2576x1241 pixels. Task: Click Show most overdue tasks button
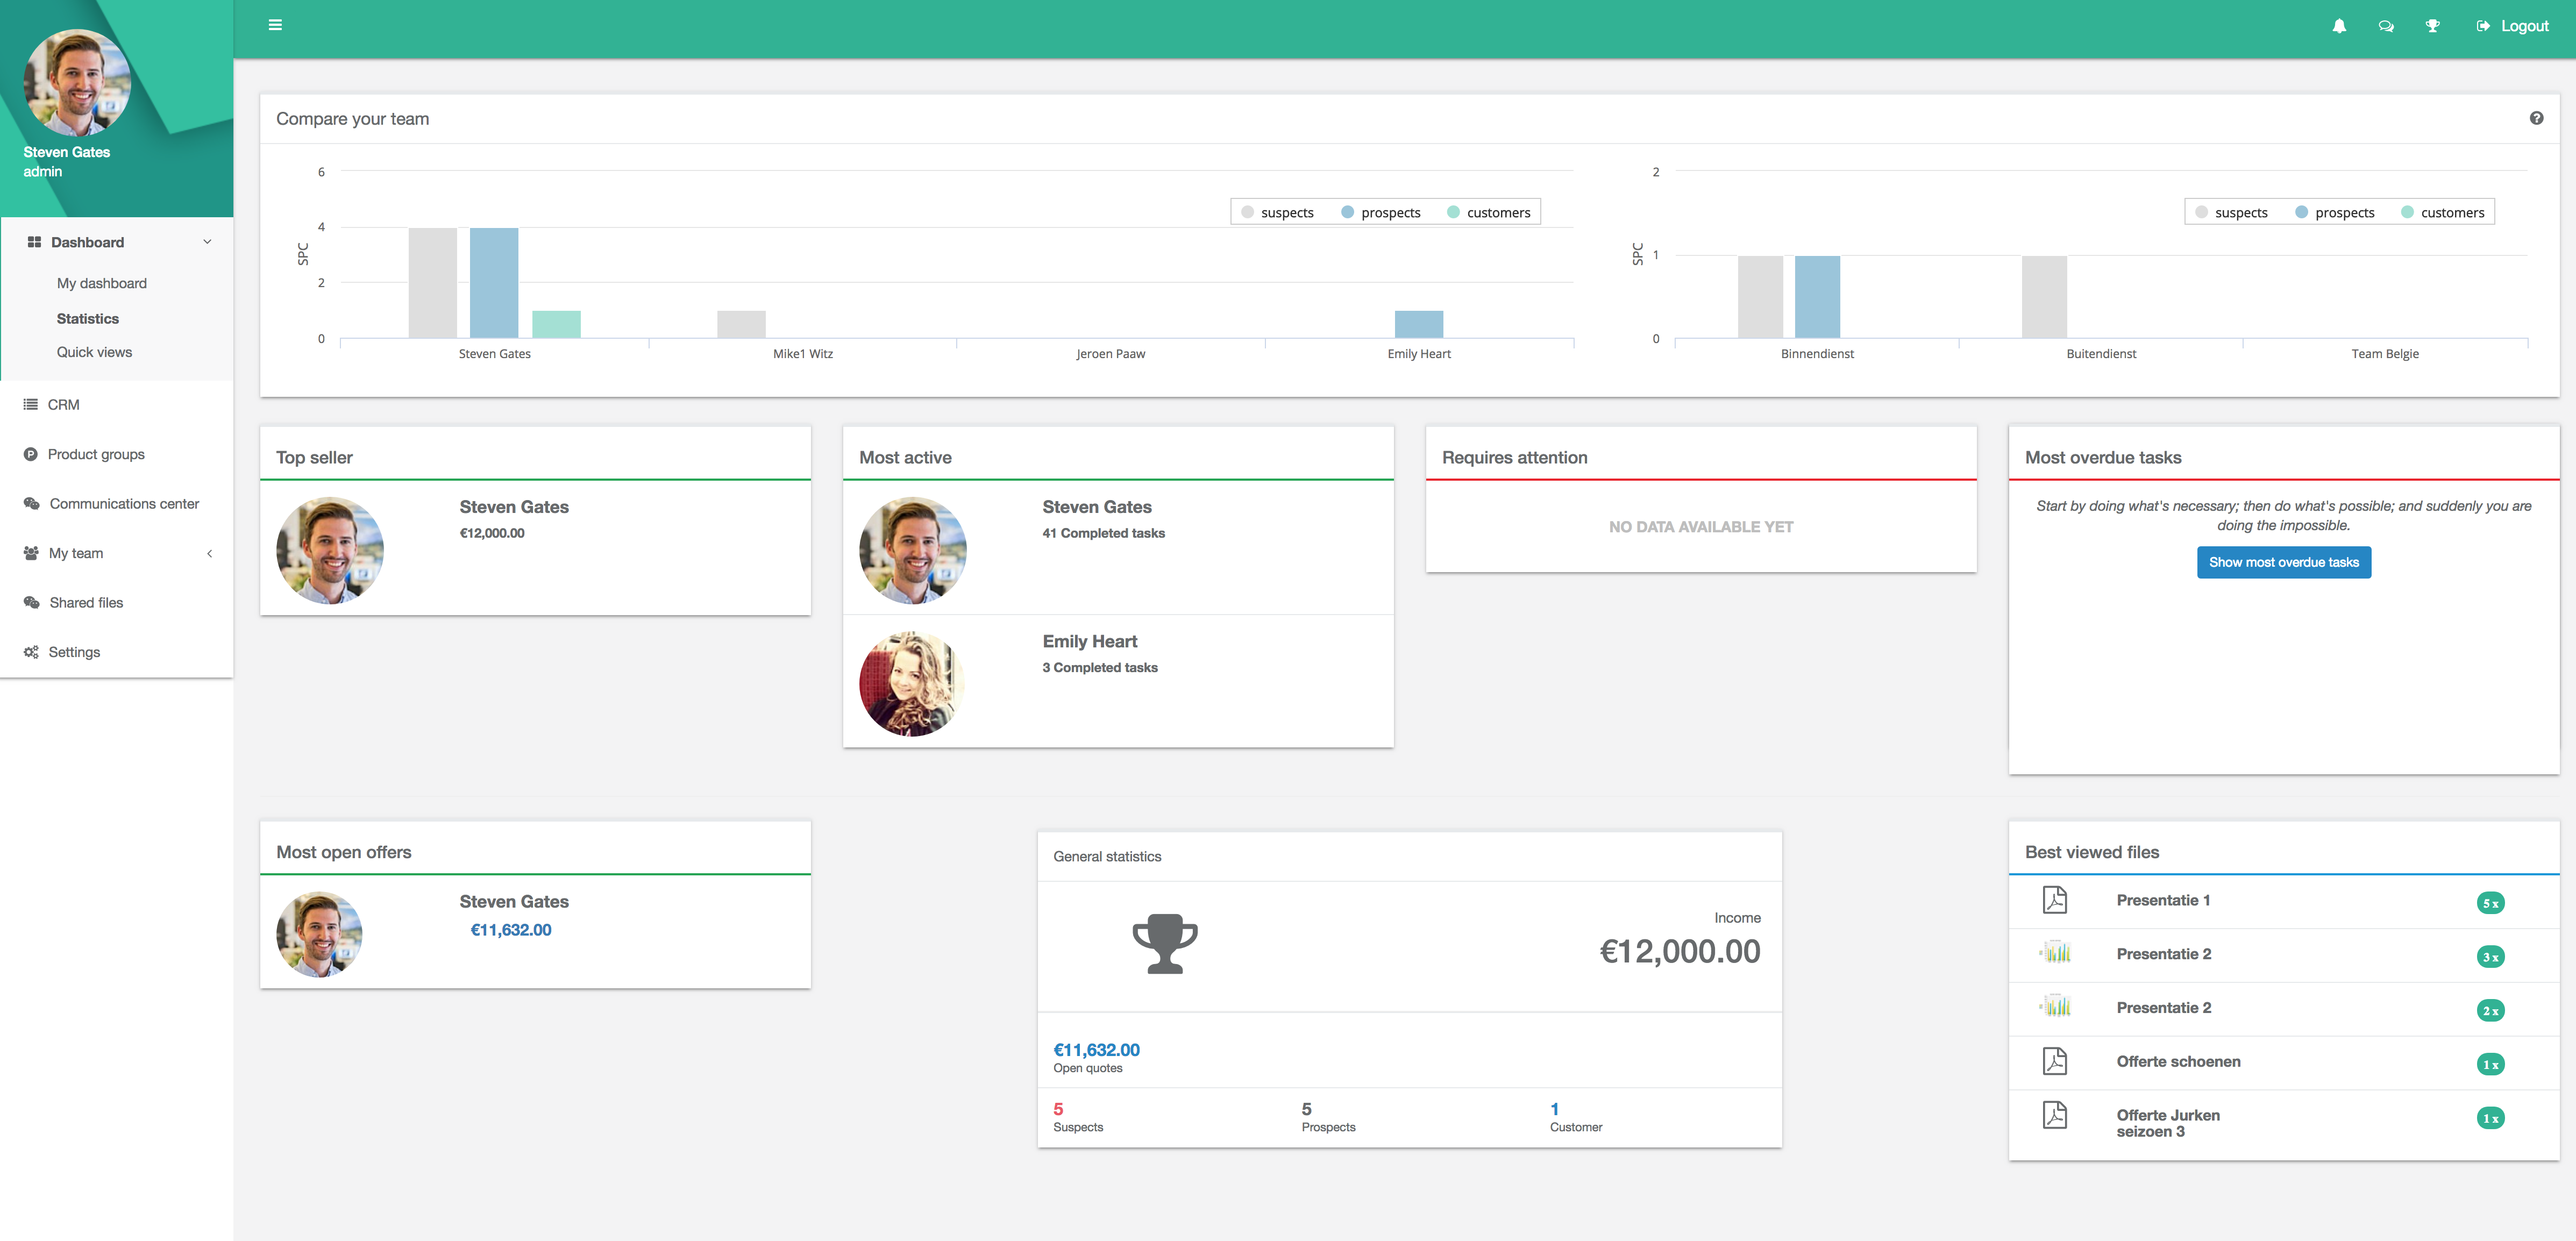click(x=2283, y=562)
